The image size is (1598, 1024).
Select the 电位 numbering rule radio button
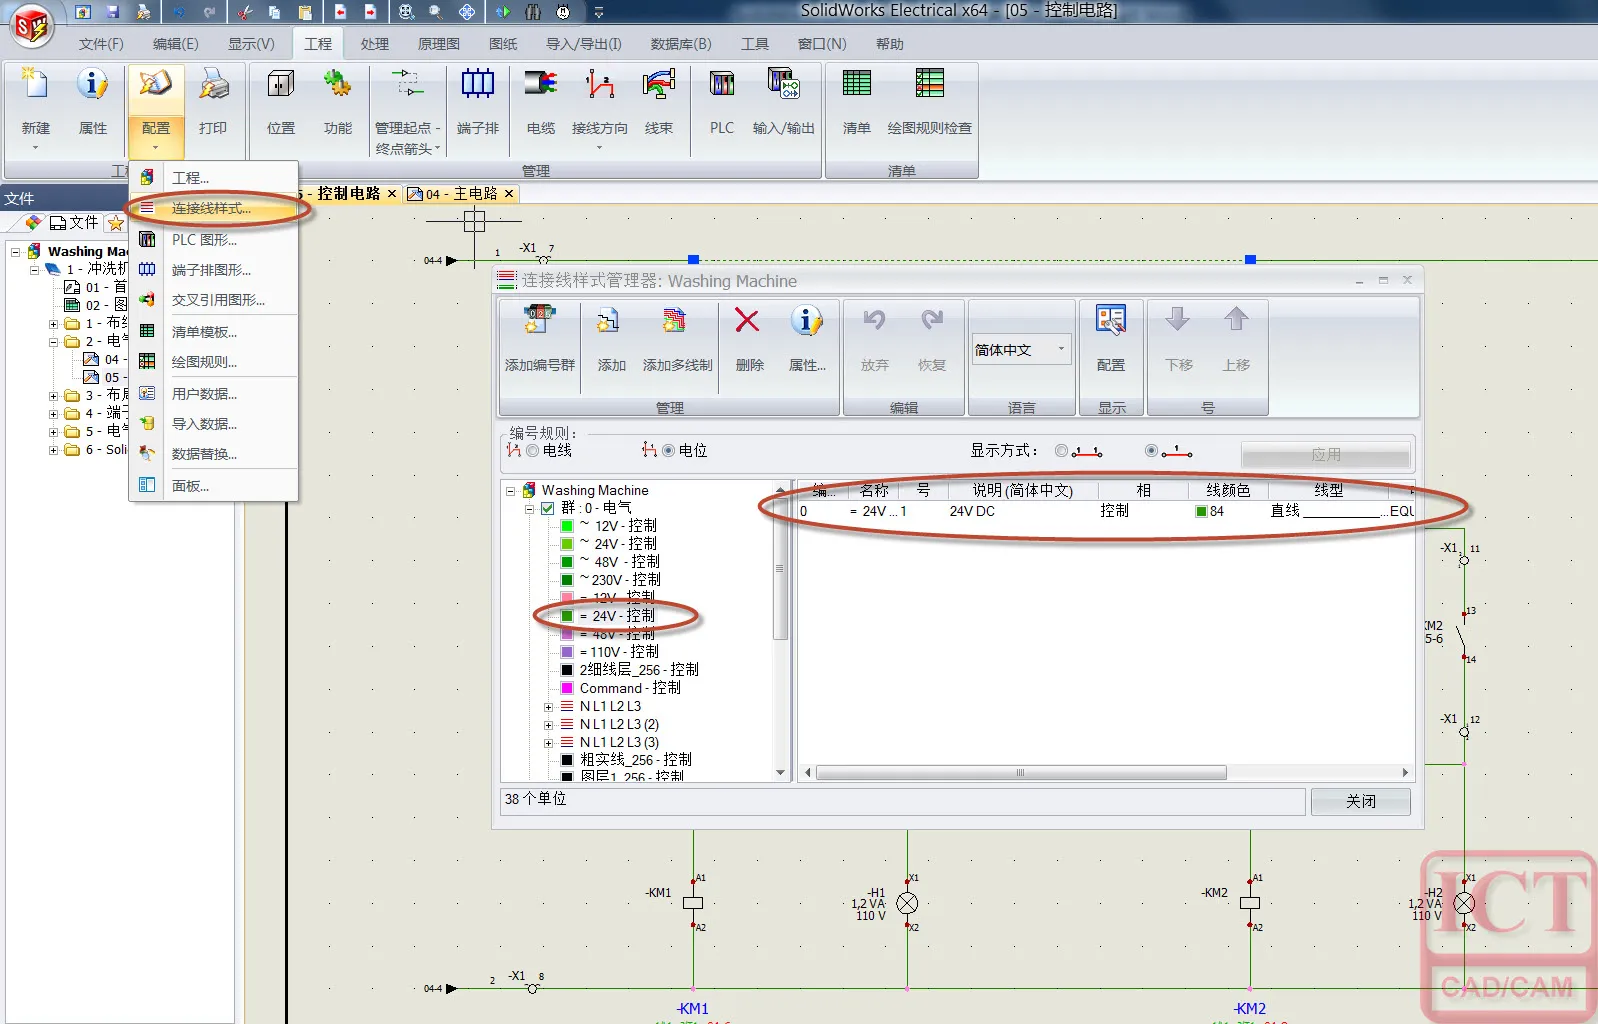(x=668, y=451)
